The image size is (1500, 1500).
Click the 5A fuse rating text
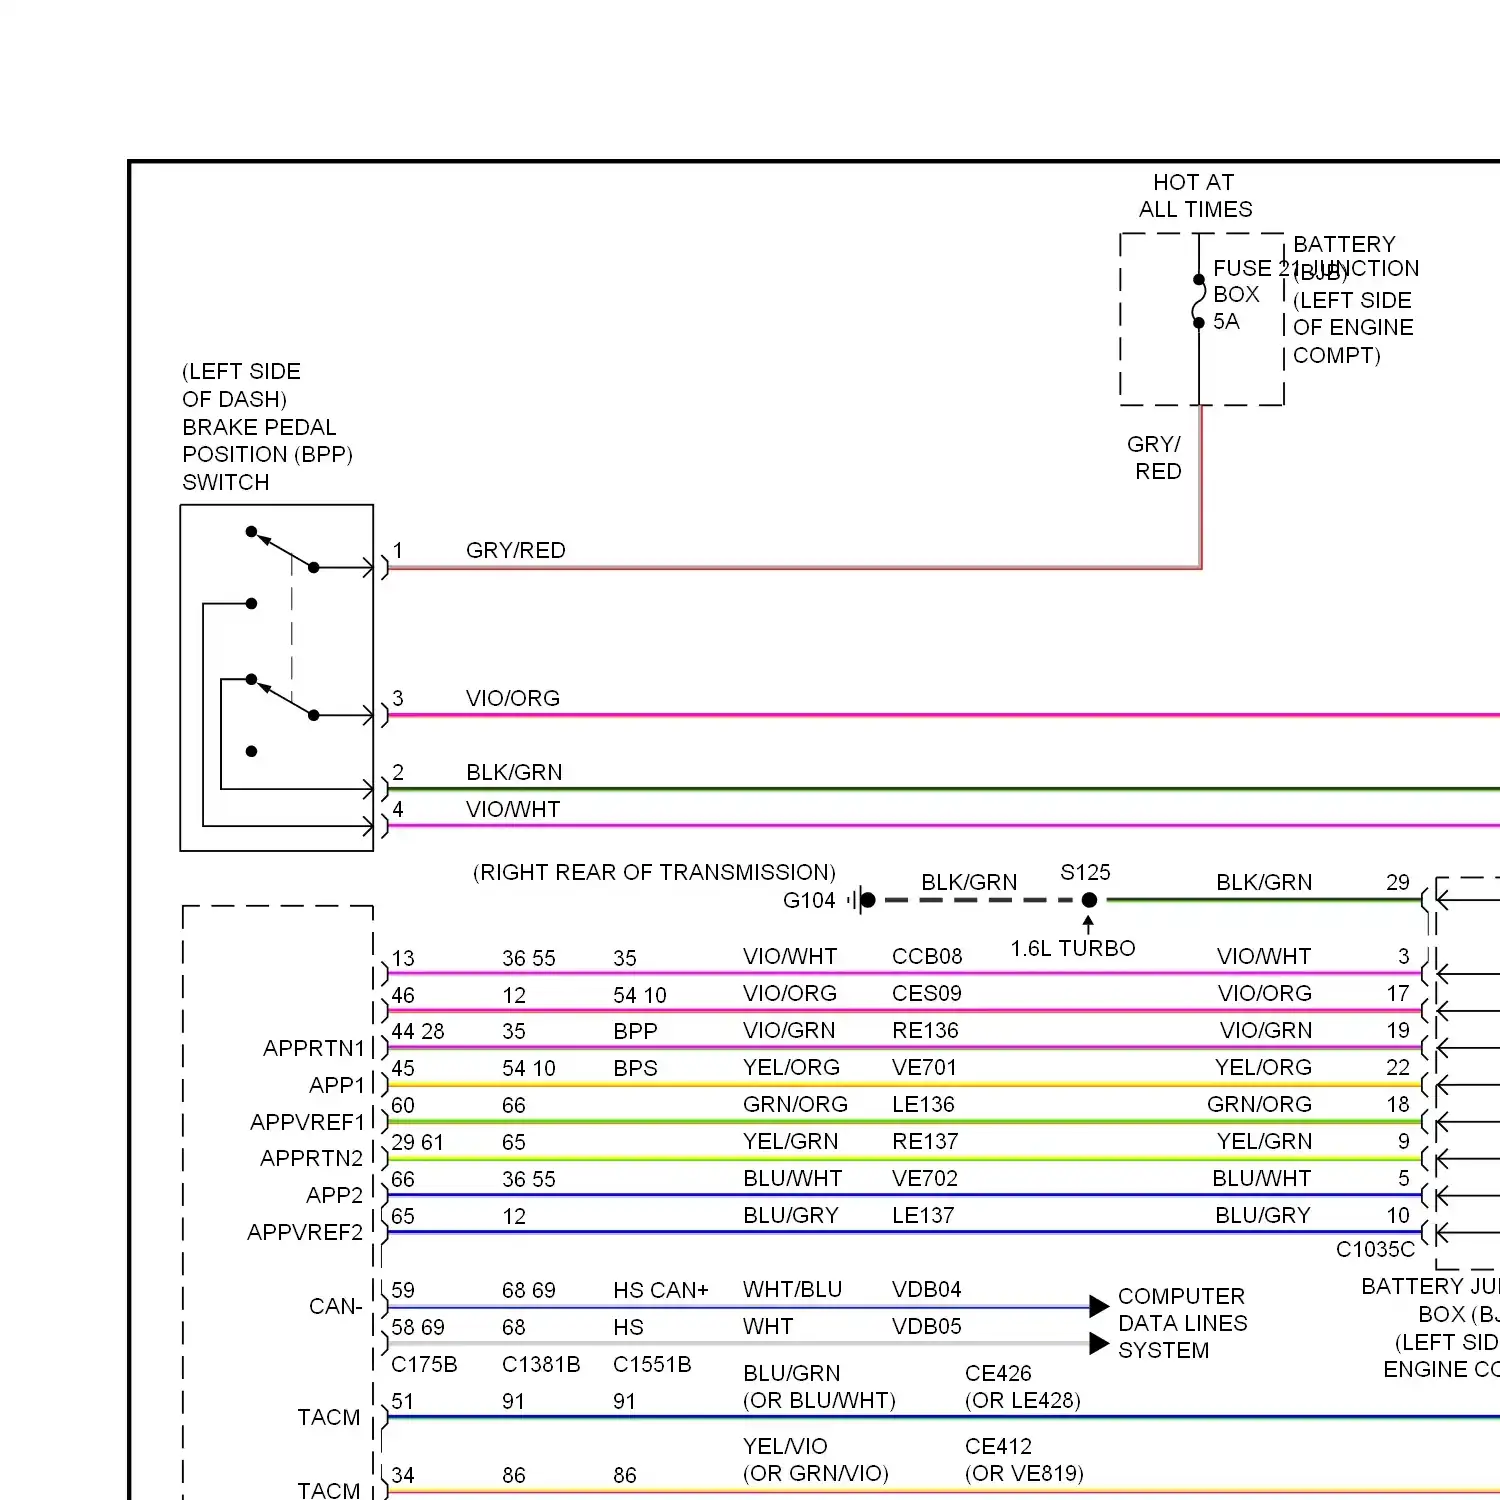pos(1226,321)
